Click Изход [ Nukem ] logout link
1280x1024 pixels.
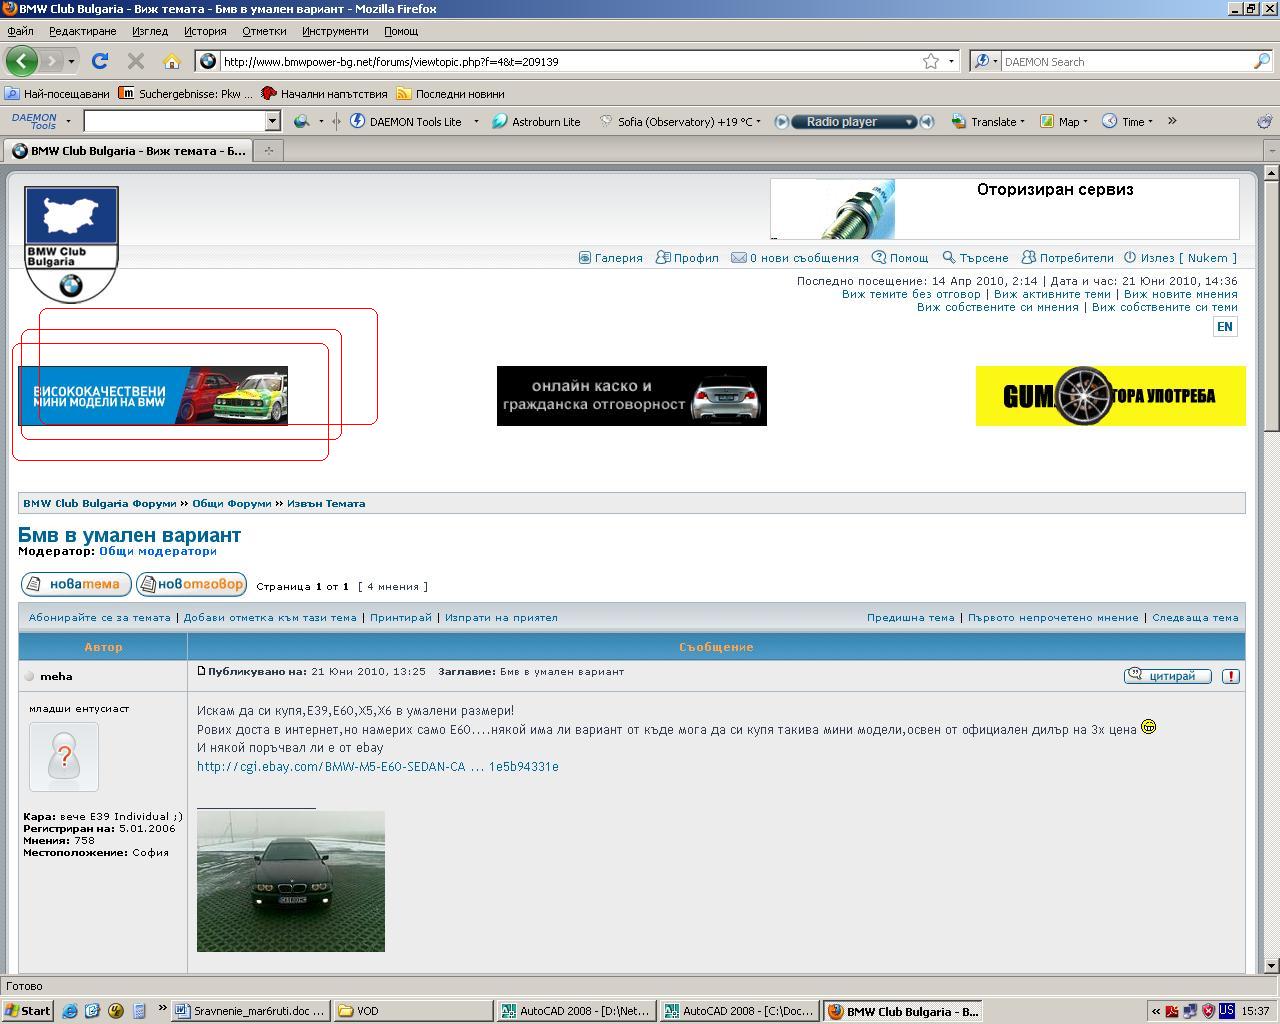[1180, 258]
